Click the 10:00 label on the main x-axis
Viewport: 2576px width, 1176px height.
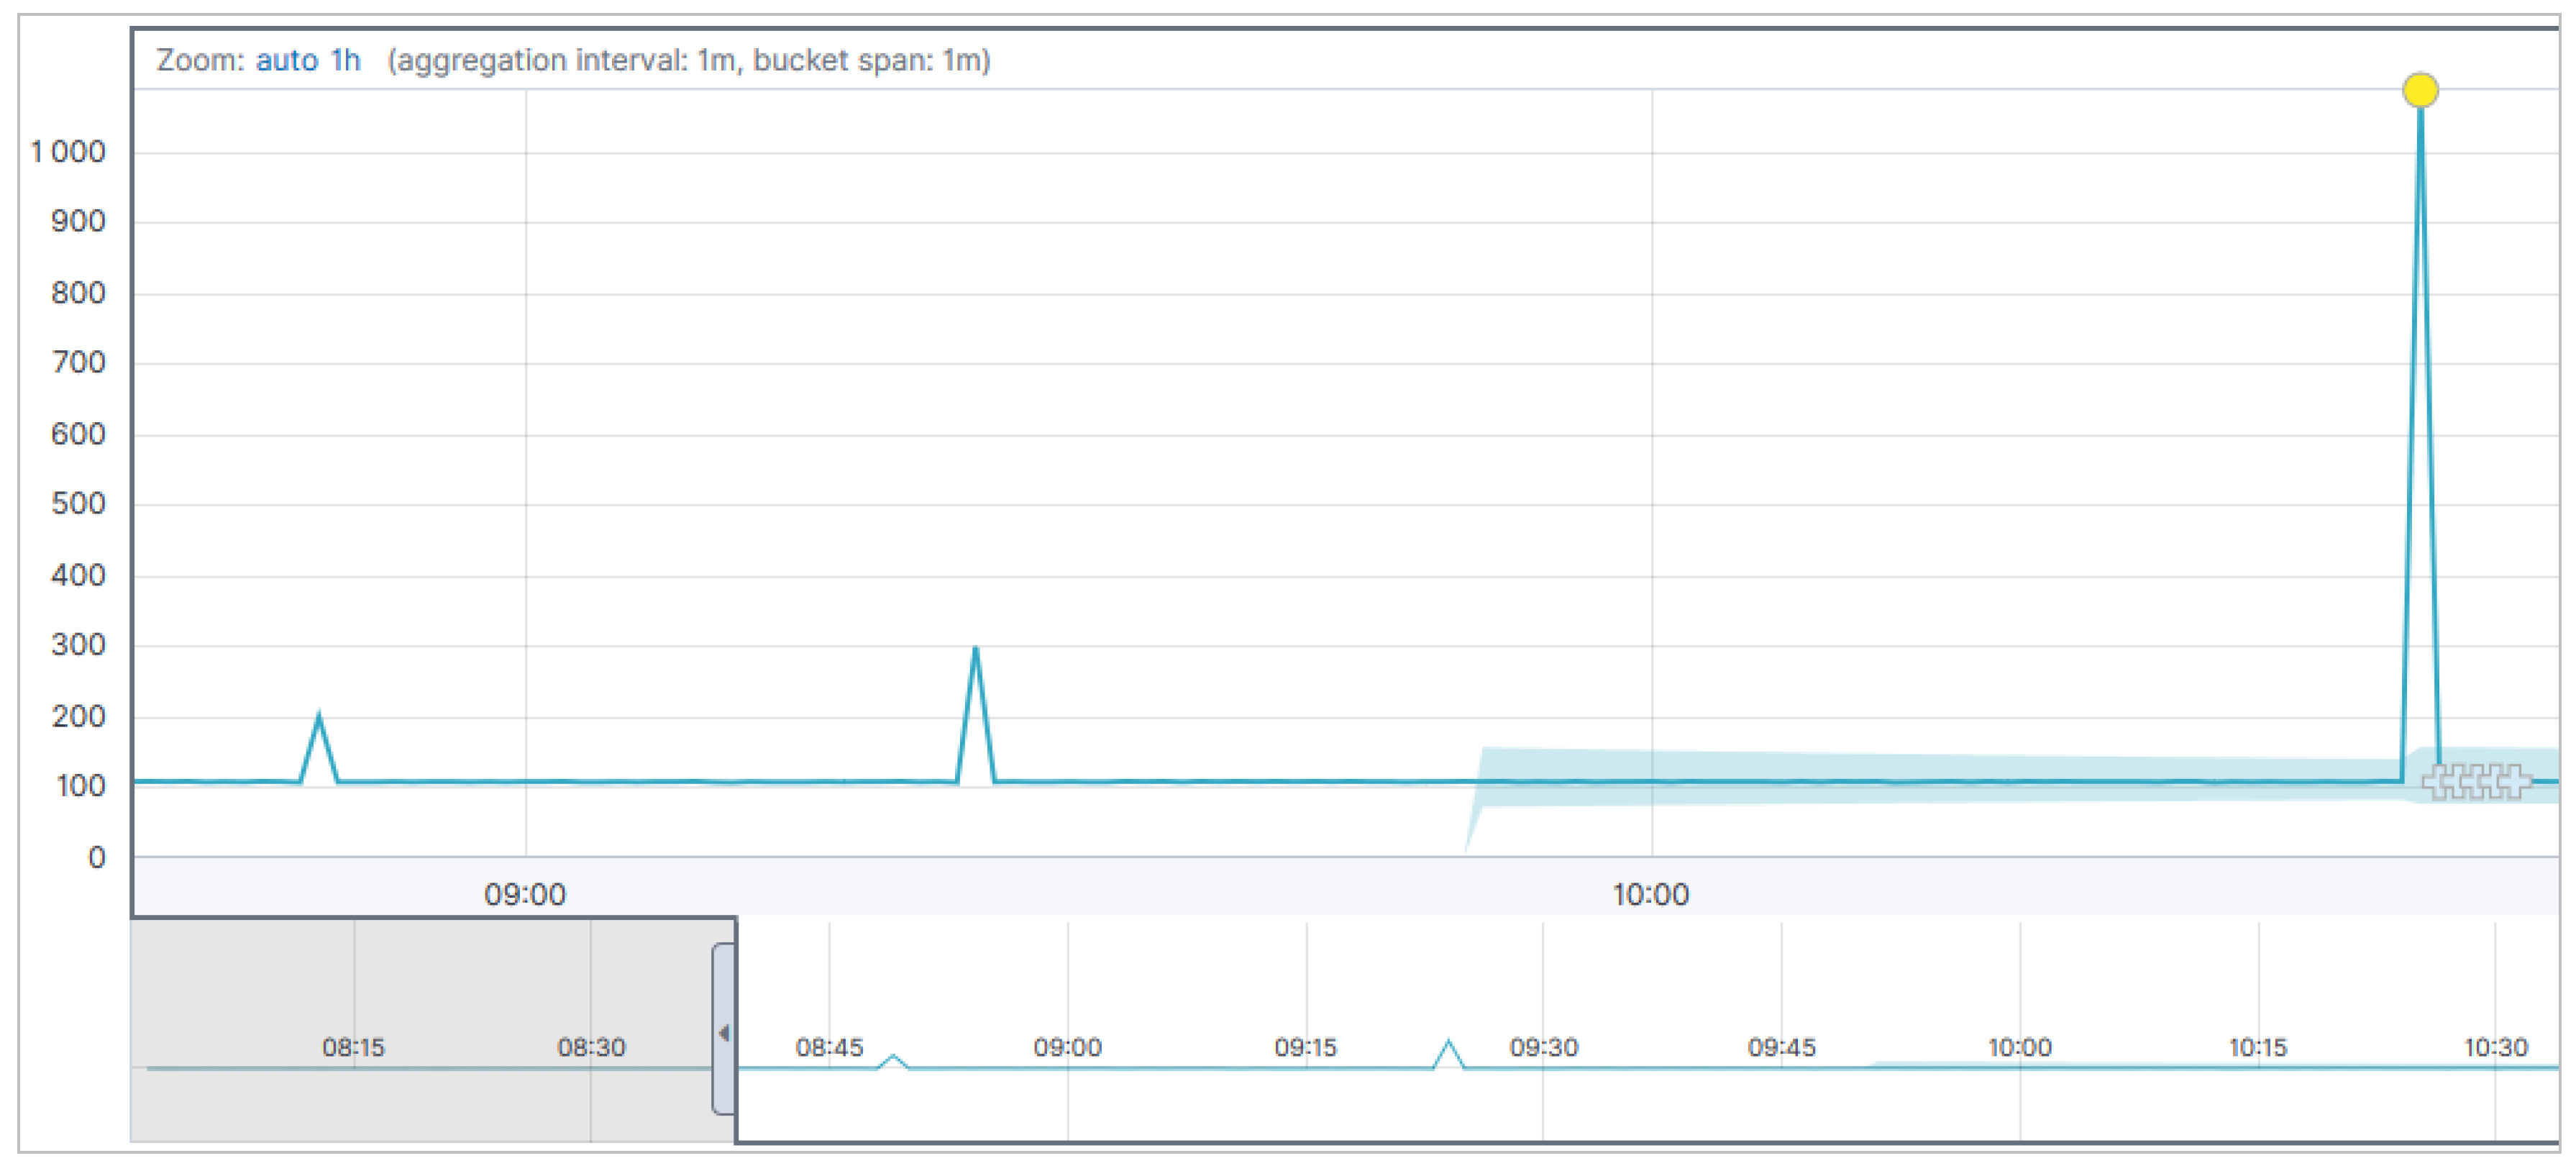tap(1650, 894)
